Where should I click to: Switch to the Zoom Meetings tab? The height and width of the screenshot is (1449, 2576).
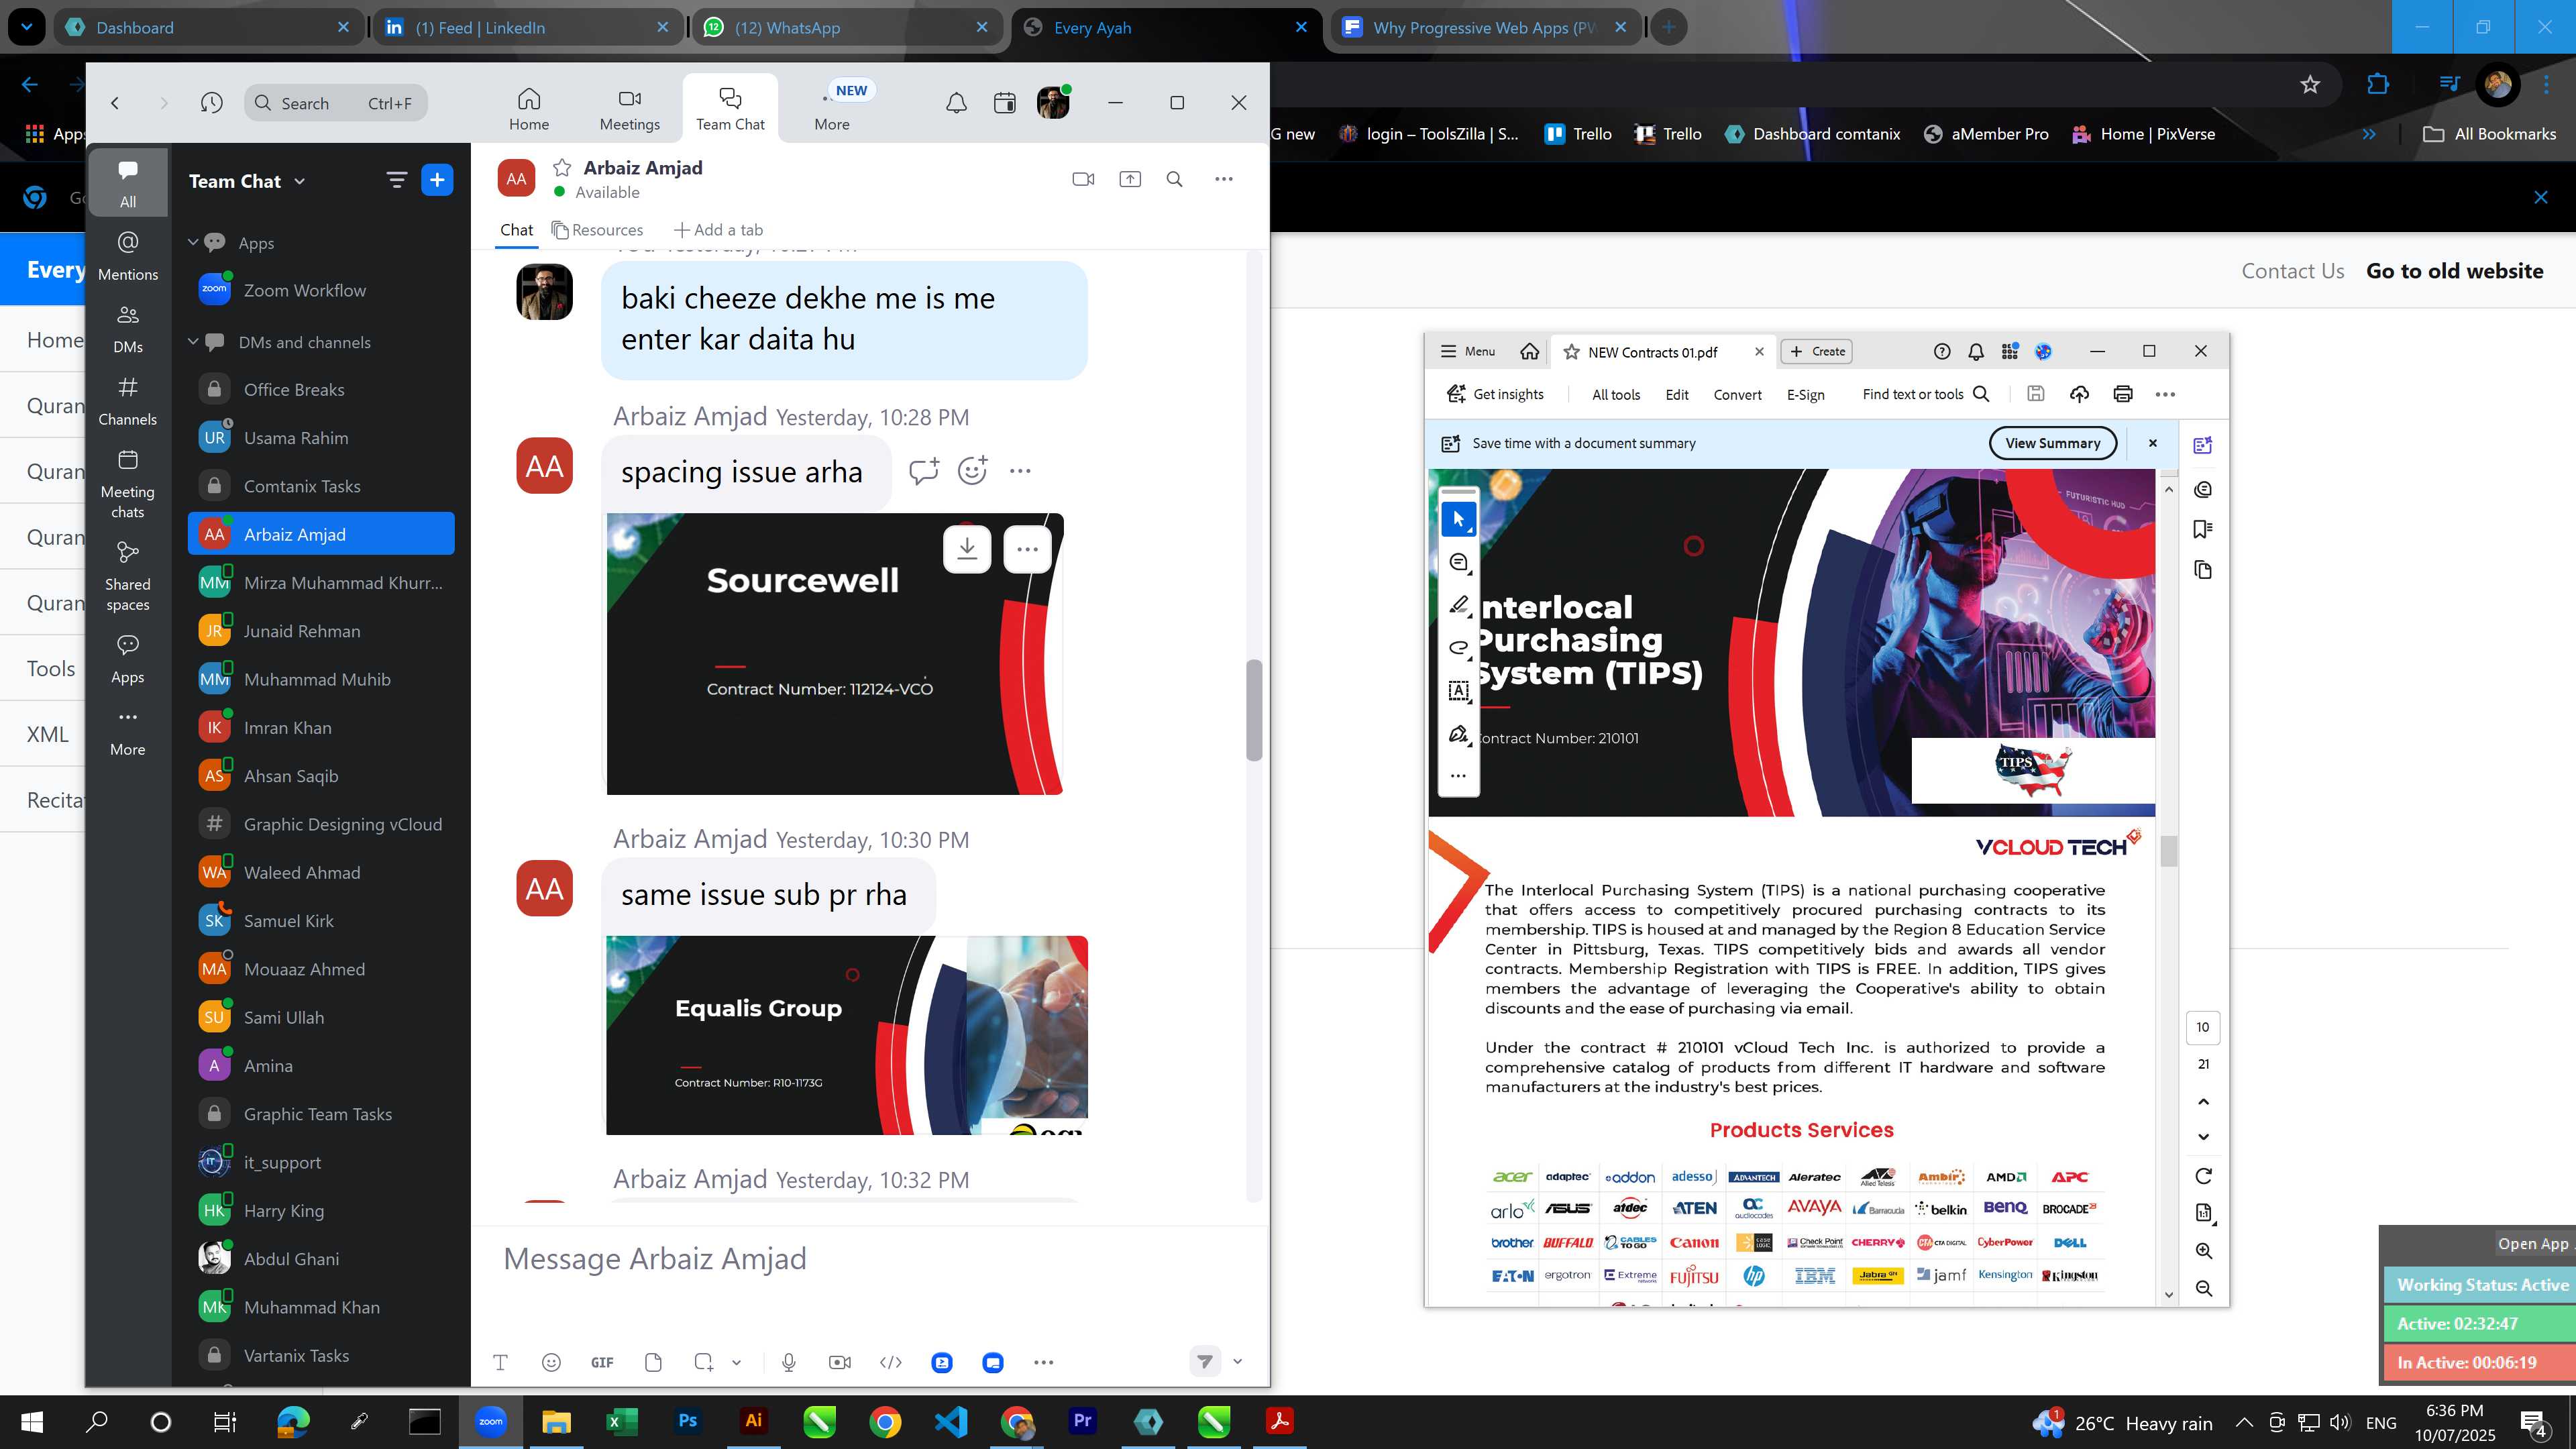coord(629,108)
